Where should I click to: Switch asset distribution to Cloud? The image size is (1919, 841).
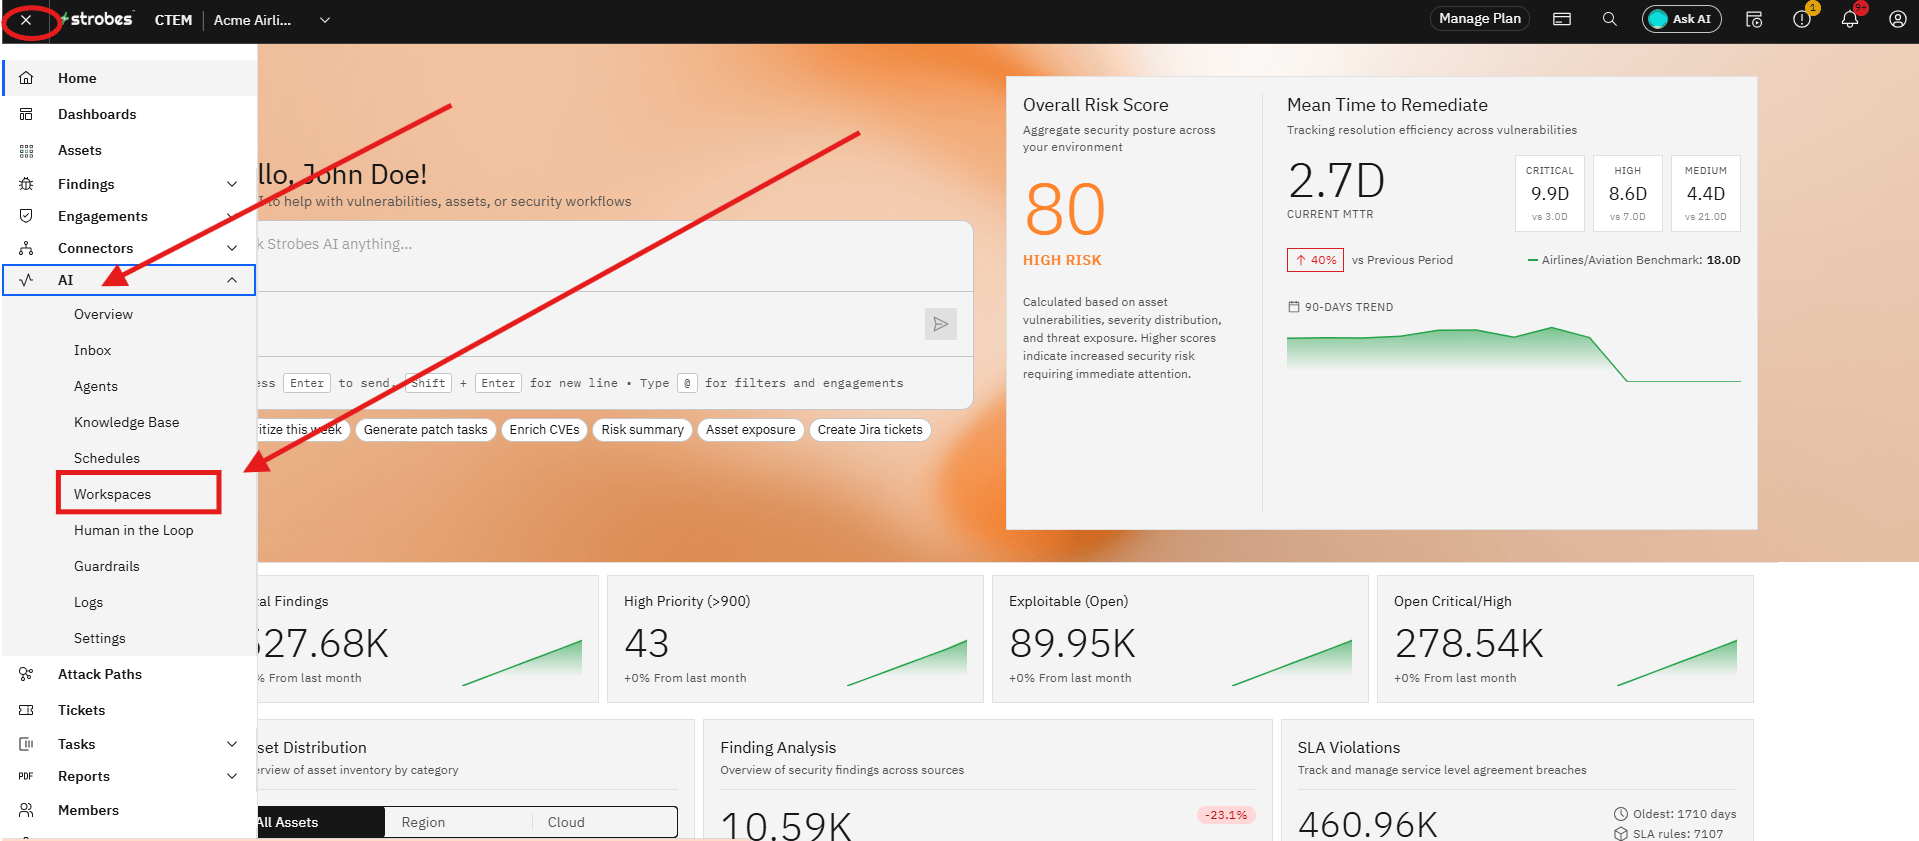566,822
